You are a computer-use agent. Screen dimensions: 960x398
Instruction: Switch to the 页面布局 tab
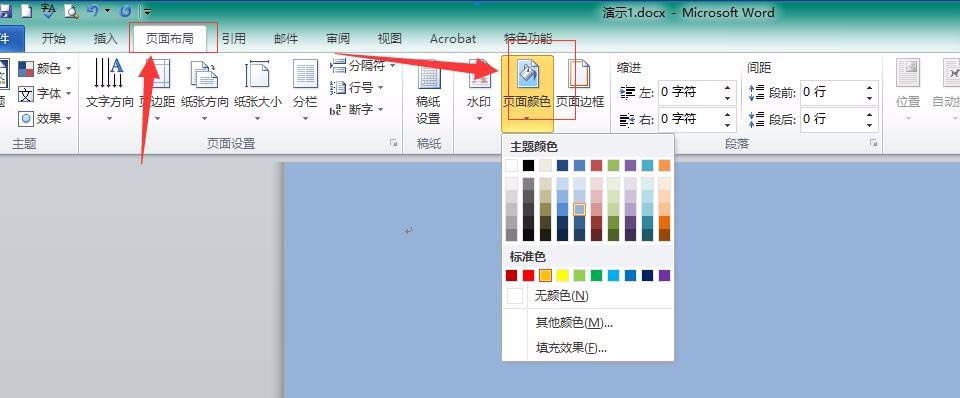[x=169, y=39]
